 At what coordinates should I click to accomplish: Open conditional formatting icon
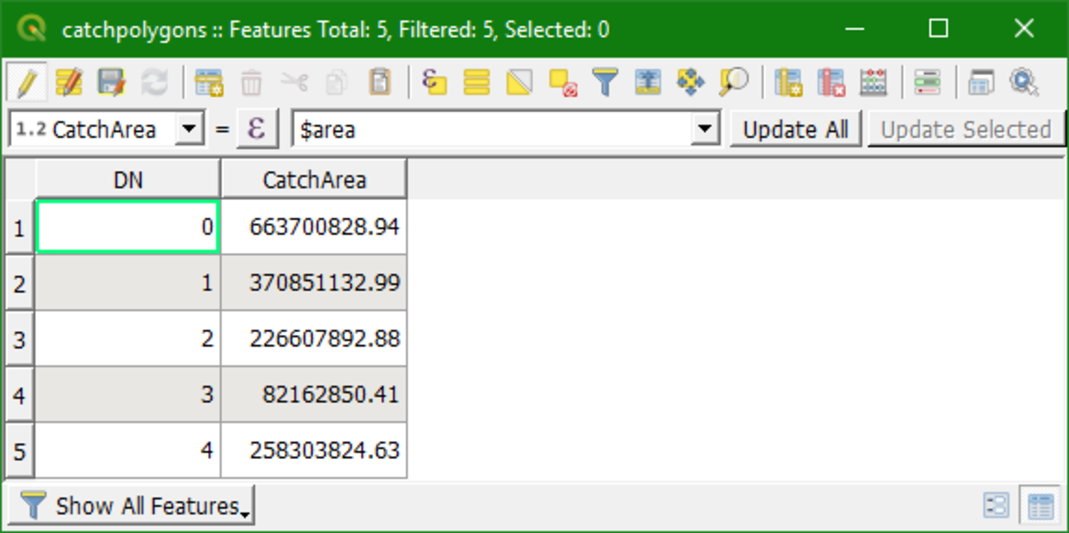click(x=927, y=83)
